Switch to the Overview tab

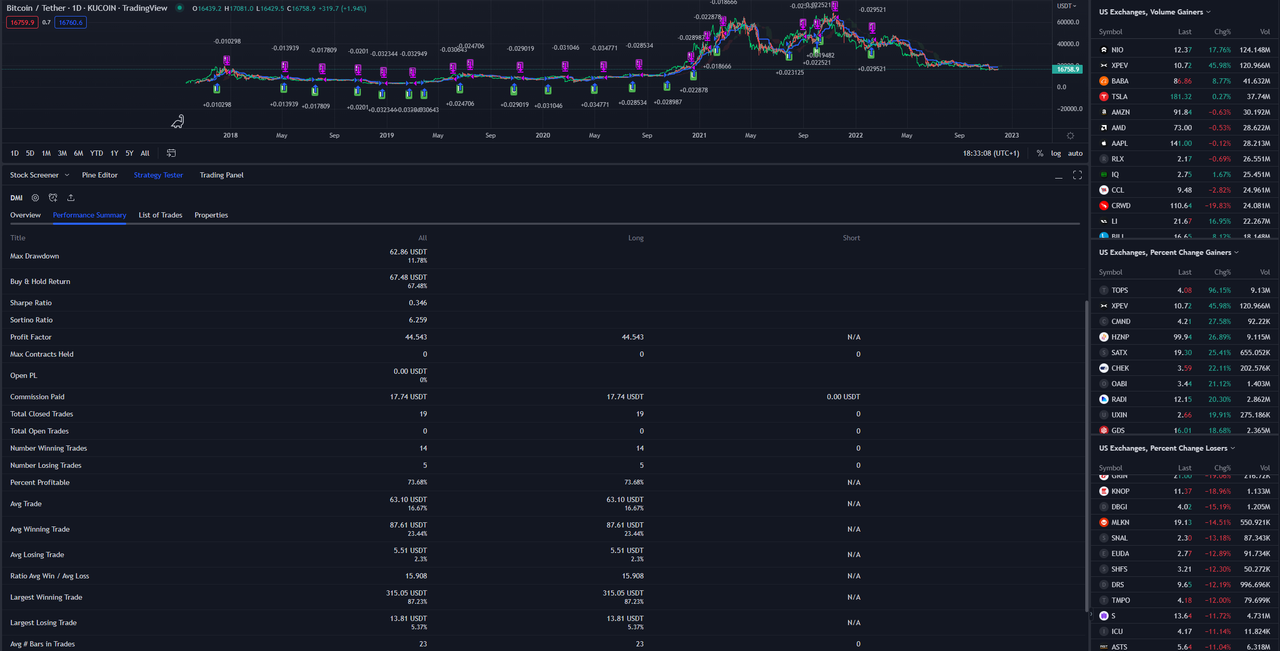tap(25, 215)
